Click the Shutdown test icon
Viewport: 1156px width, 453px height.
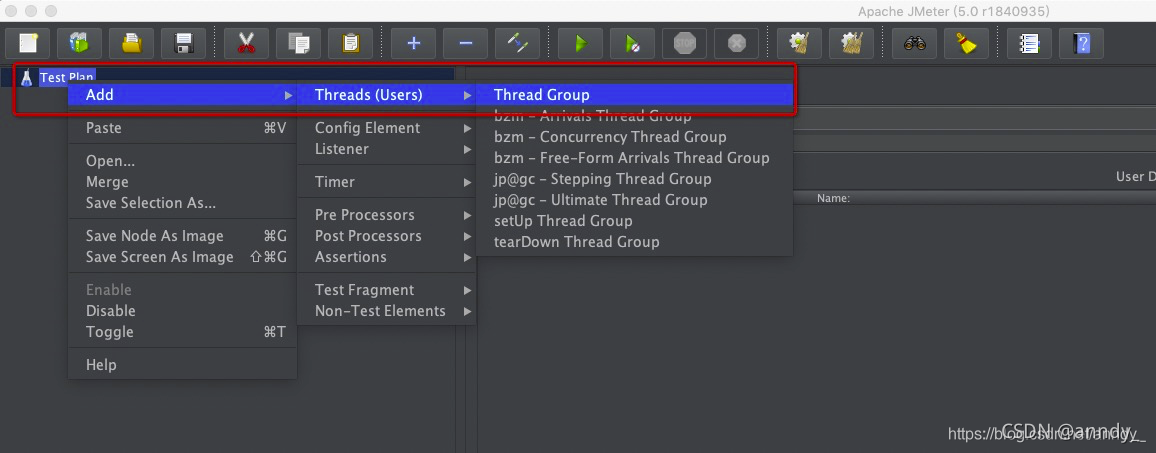pos(737,44)
